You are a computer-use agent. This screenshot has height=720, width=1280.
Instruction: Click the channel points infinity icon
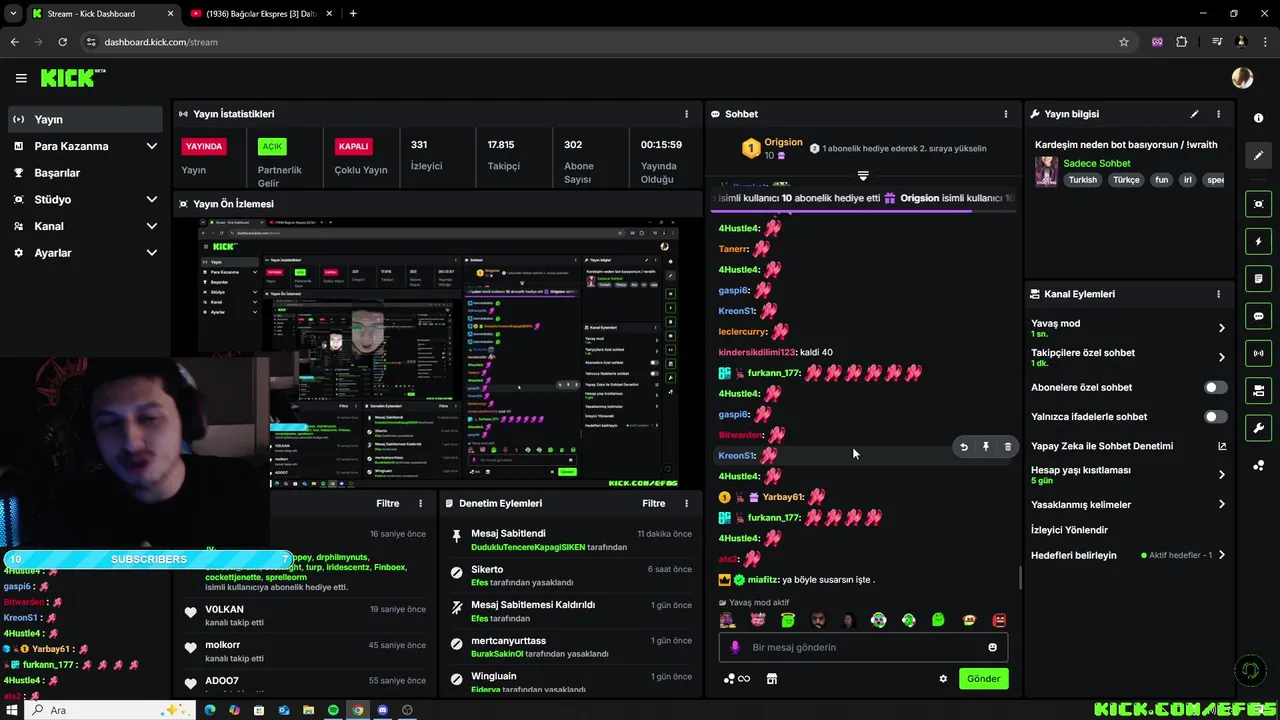click(737, 679)
